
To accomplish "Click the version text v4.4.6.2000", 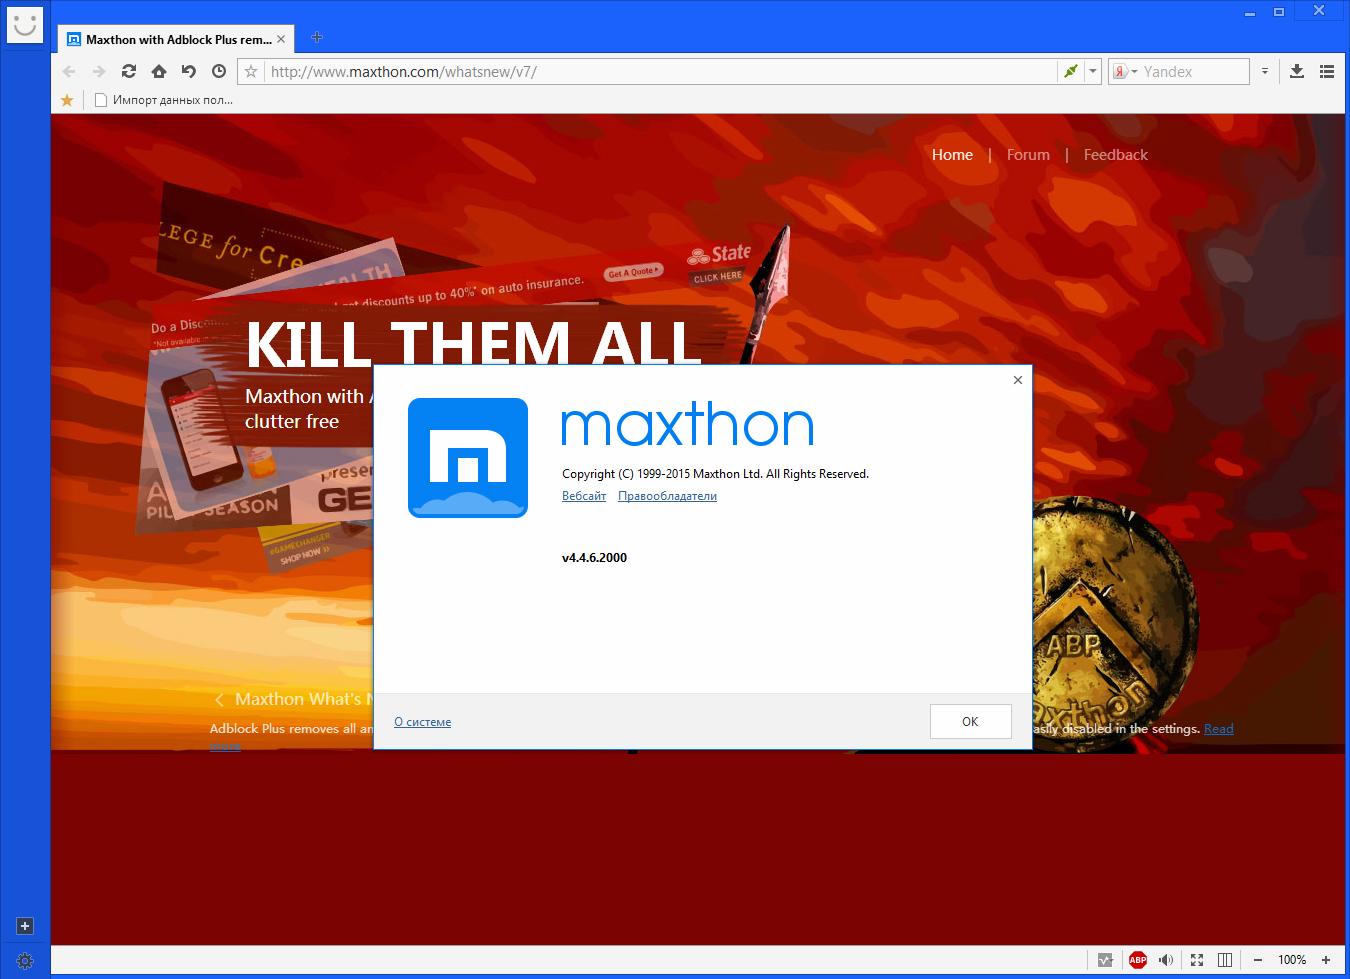I will coord(594,558).
